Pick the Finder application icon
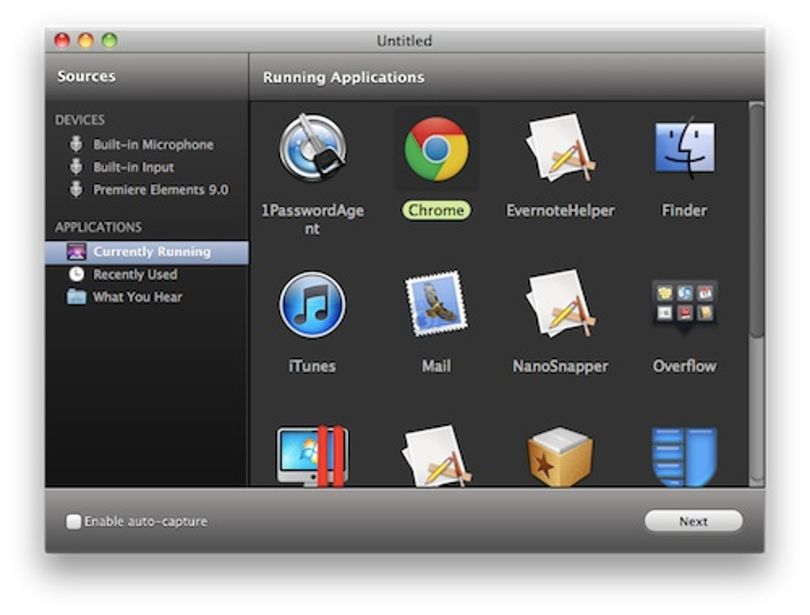Viewport: 810px width, 615px height. coord(685,147)
